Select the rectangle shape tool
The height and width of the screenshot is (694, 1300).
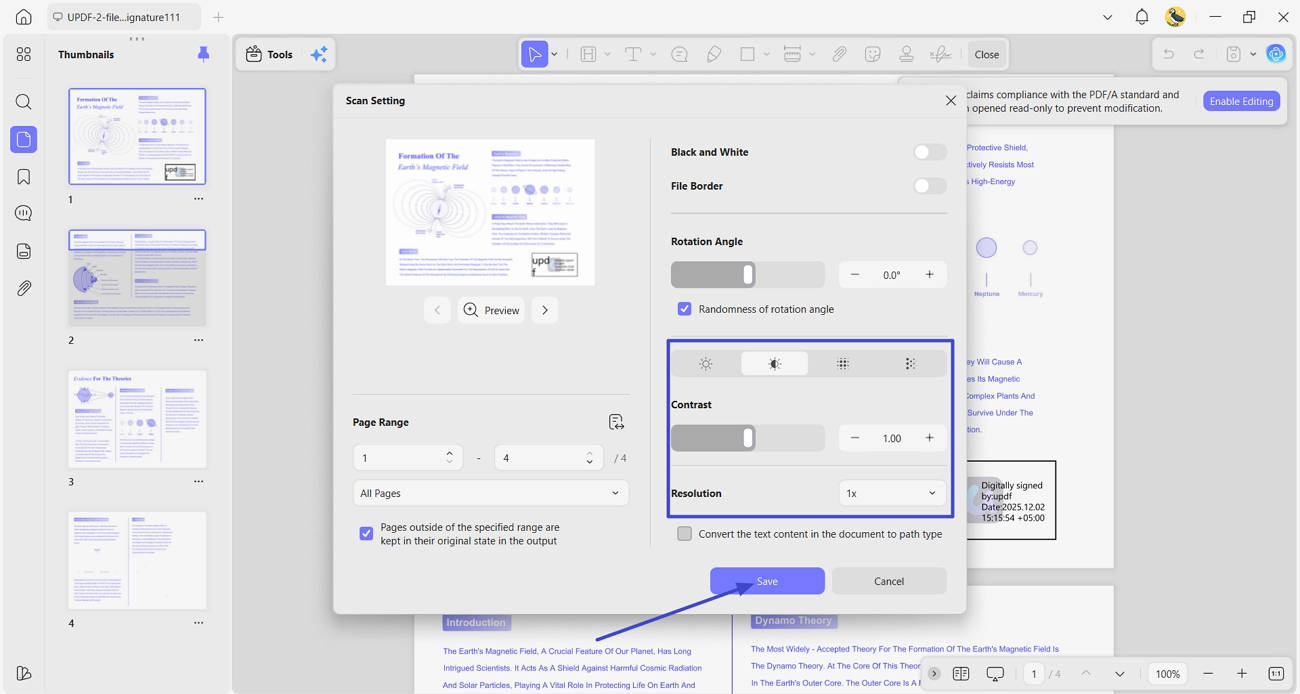click(x=747, y=54)
